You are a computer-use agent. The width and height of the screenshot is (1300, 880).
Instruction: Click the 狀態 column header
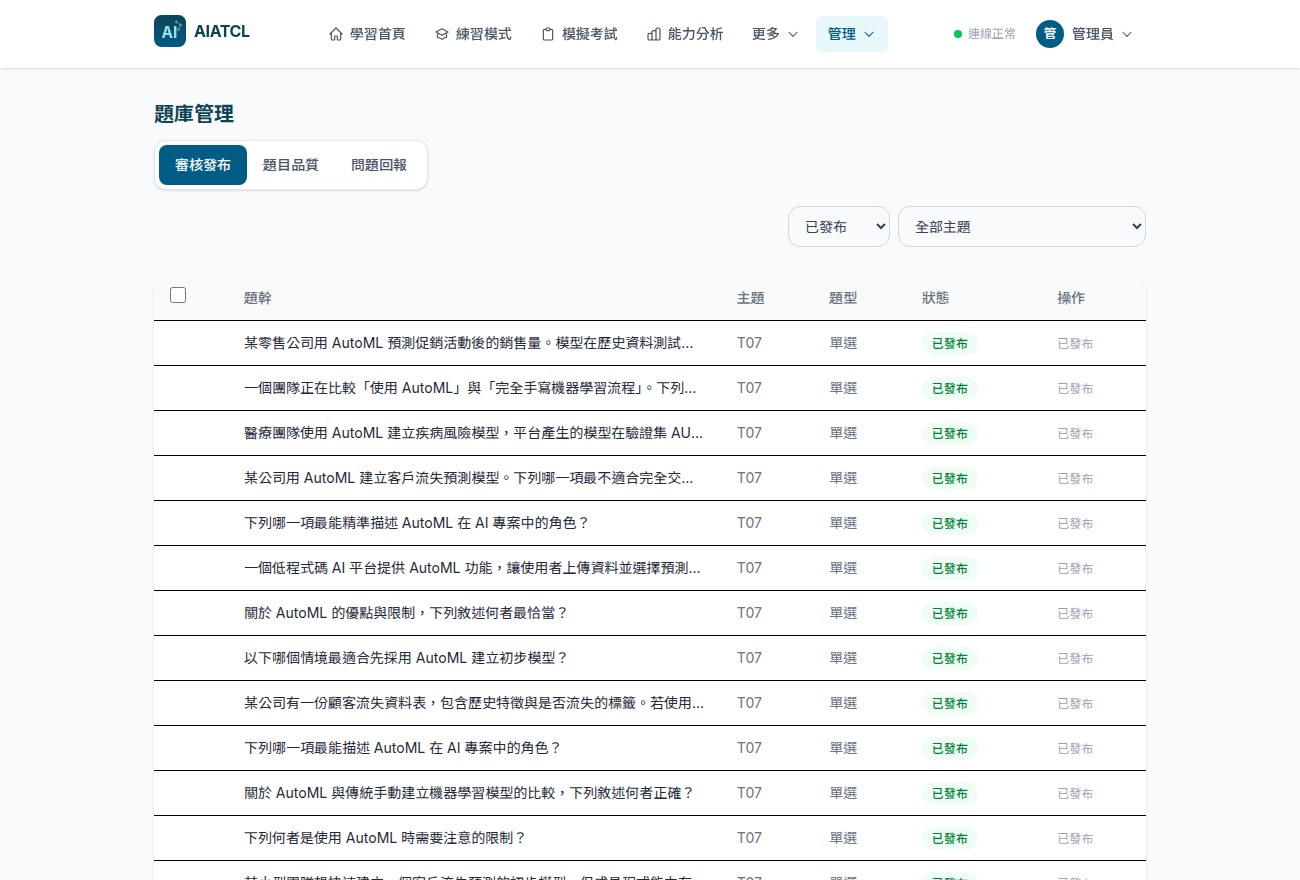point(936,298)
